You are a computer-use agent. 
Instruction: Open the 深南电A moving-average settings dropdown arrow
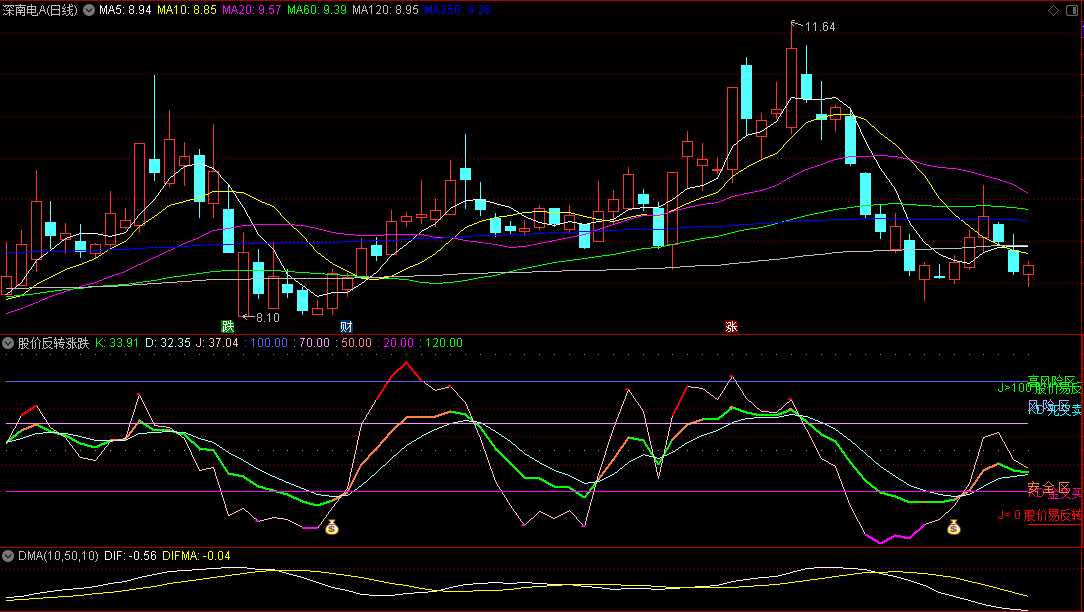[89, 10]
